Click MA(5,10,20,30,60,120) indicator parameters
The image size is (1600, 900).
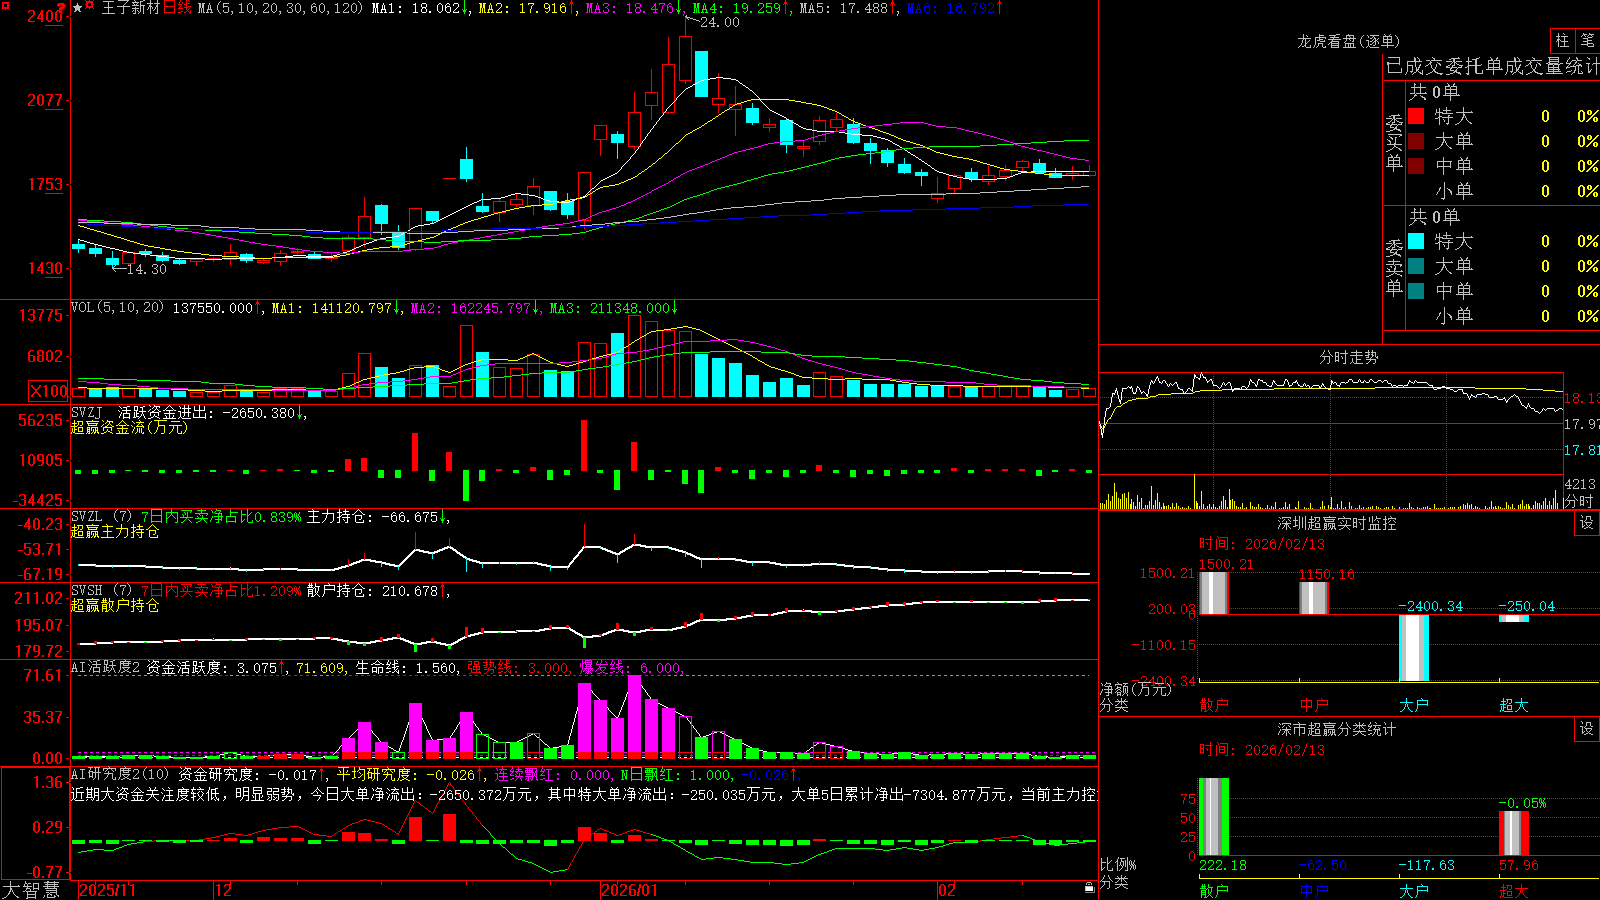click(x=280, y=8)
